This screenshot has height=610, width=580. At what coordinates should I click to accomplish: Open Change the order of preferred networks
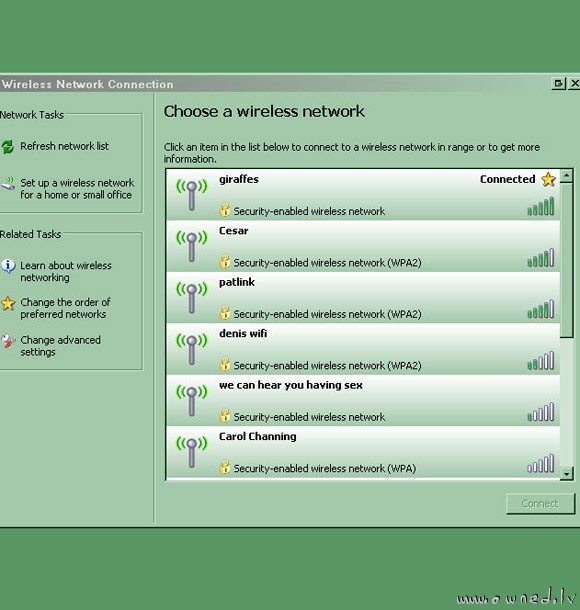(x=65, y=308)
